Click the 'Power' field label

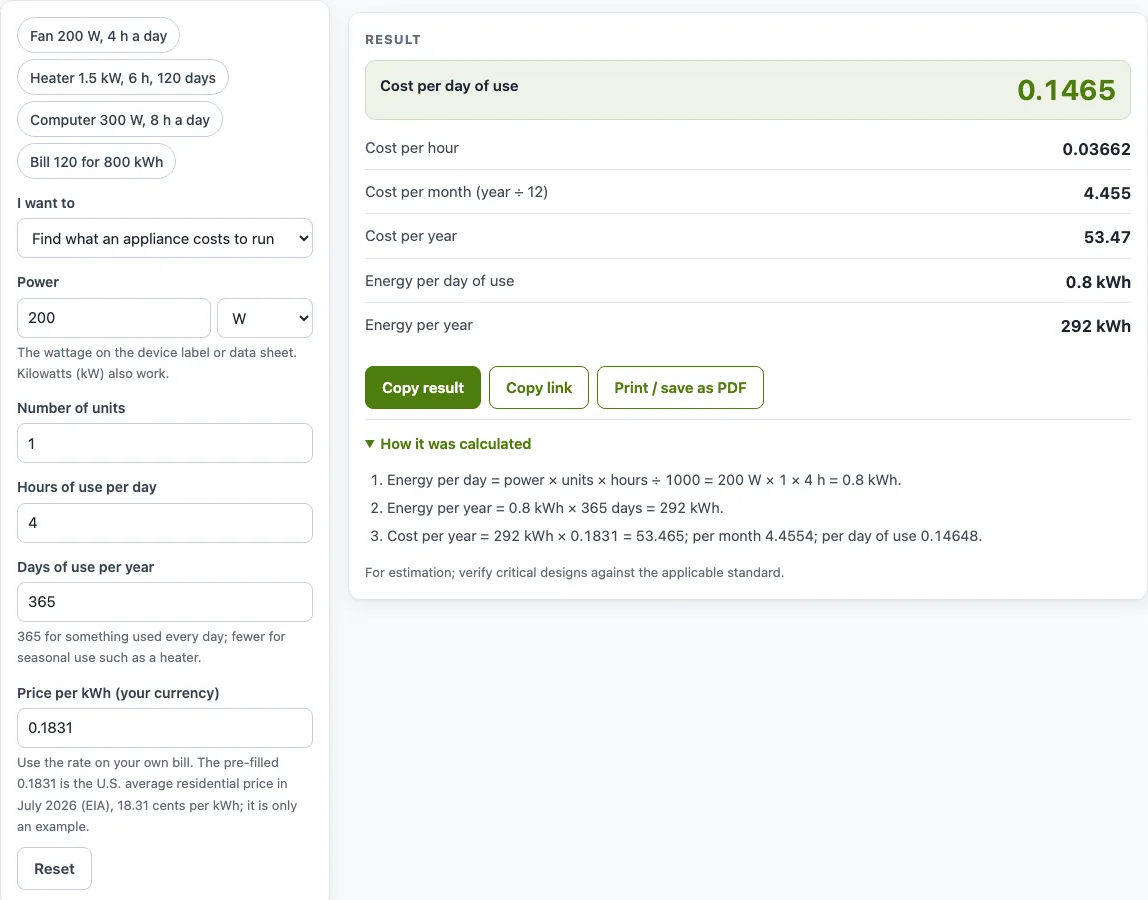pyautogui.click(x=38, y=282)
